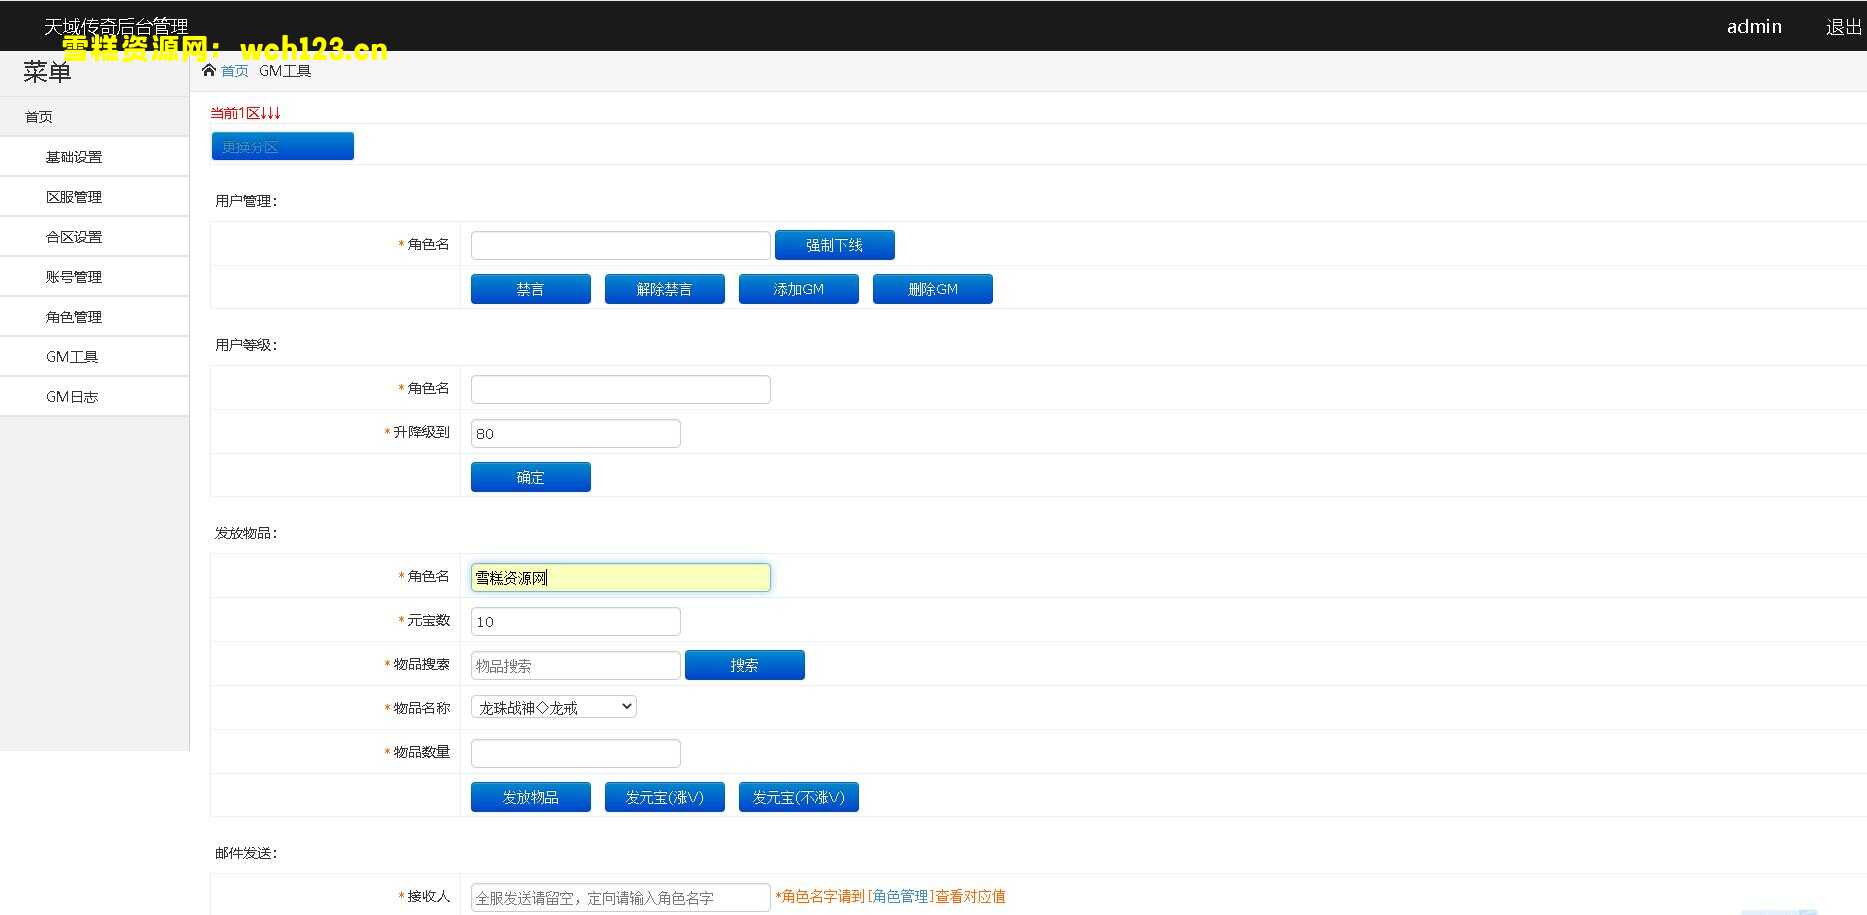Click the 确定 button under 用户等级

point(530,477)
